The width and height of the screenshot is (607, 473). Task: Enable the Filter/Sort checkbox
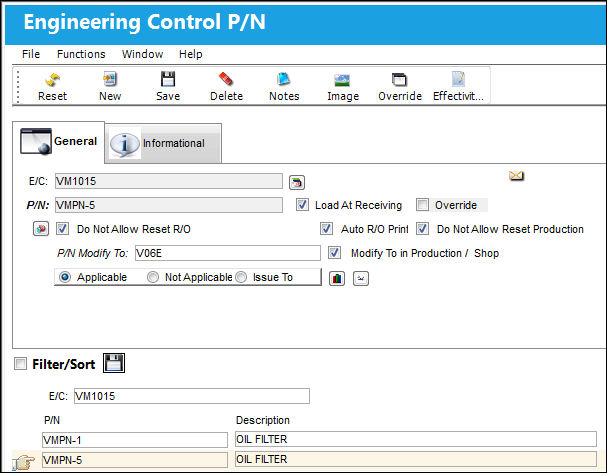tap(20, 363)
